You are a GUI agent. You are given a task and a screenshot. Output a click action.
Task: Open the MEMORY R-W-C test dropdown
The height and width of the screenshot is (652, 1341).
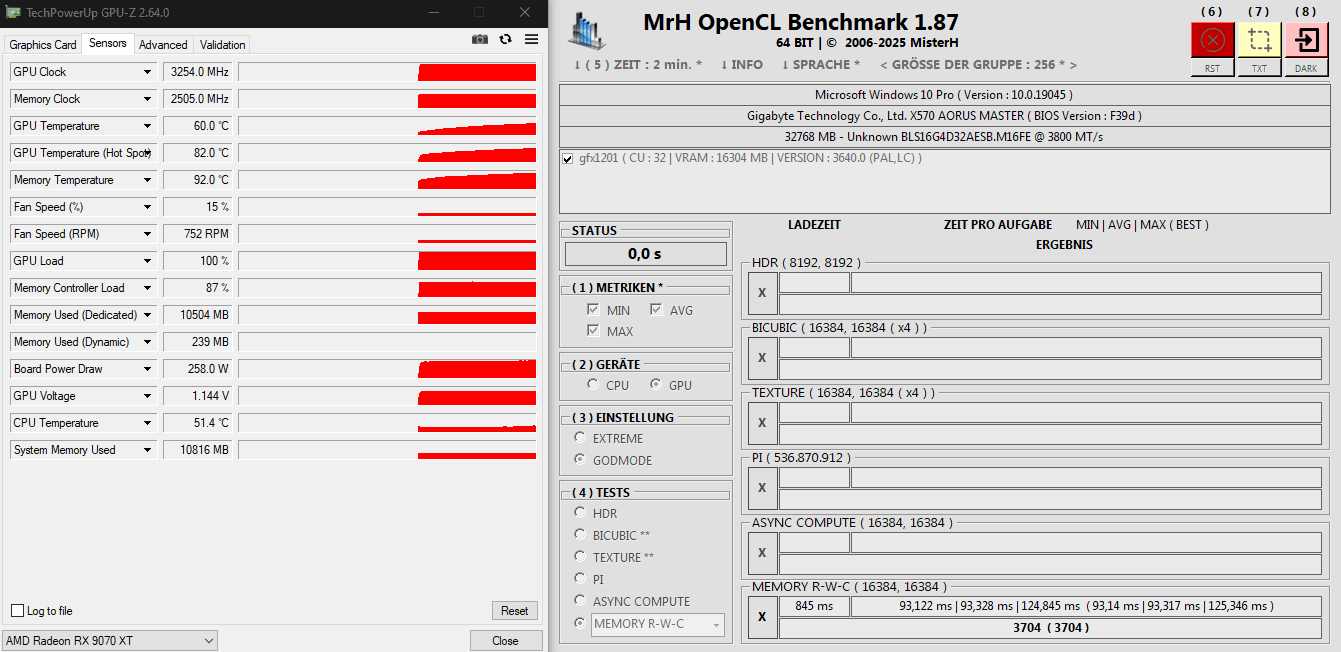pos(658,624)
